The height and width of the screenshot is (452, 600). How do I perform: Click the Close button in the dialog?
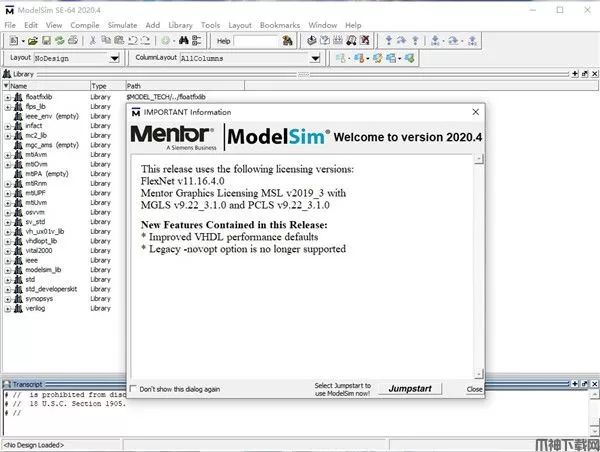tap(474, 389)
